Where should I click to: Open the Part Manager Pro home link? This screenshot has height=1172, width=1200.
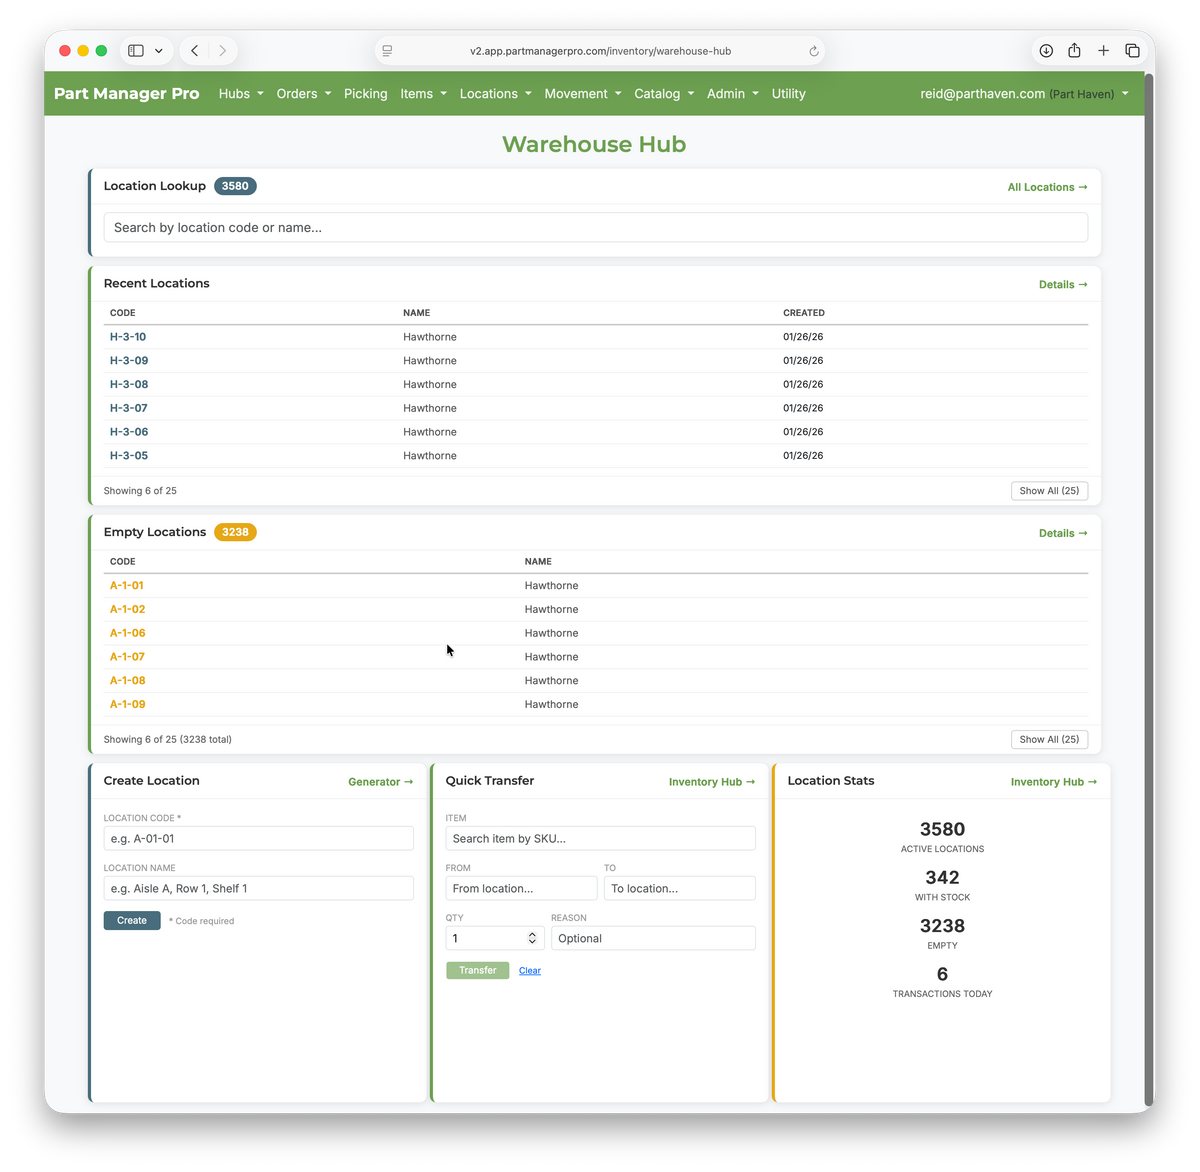[127, 94]
